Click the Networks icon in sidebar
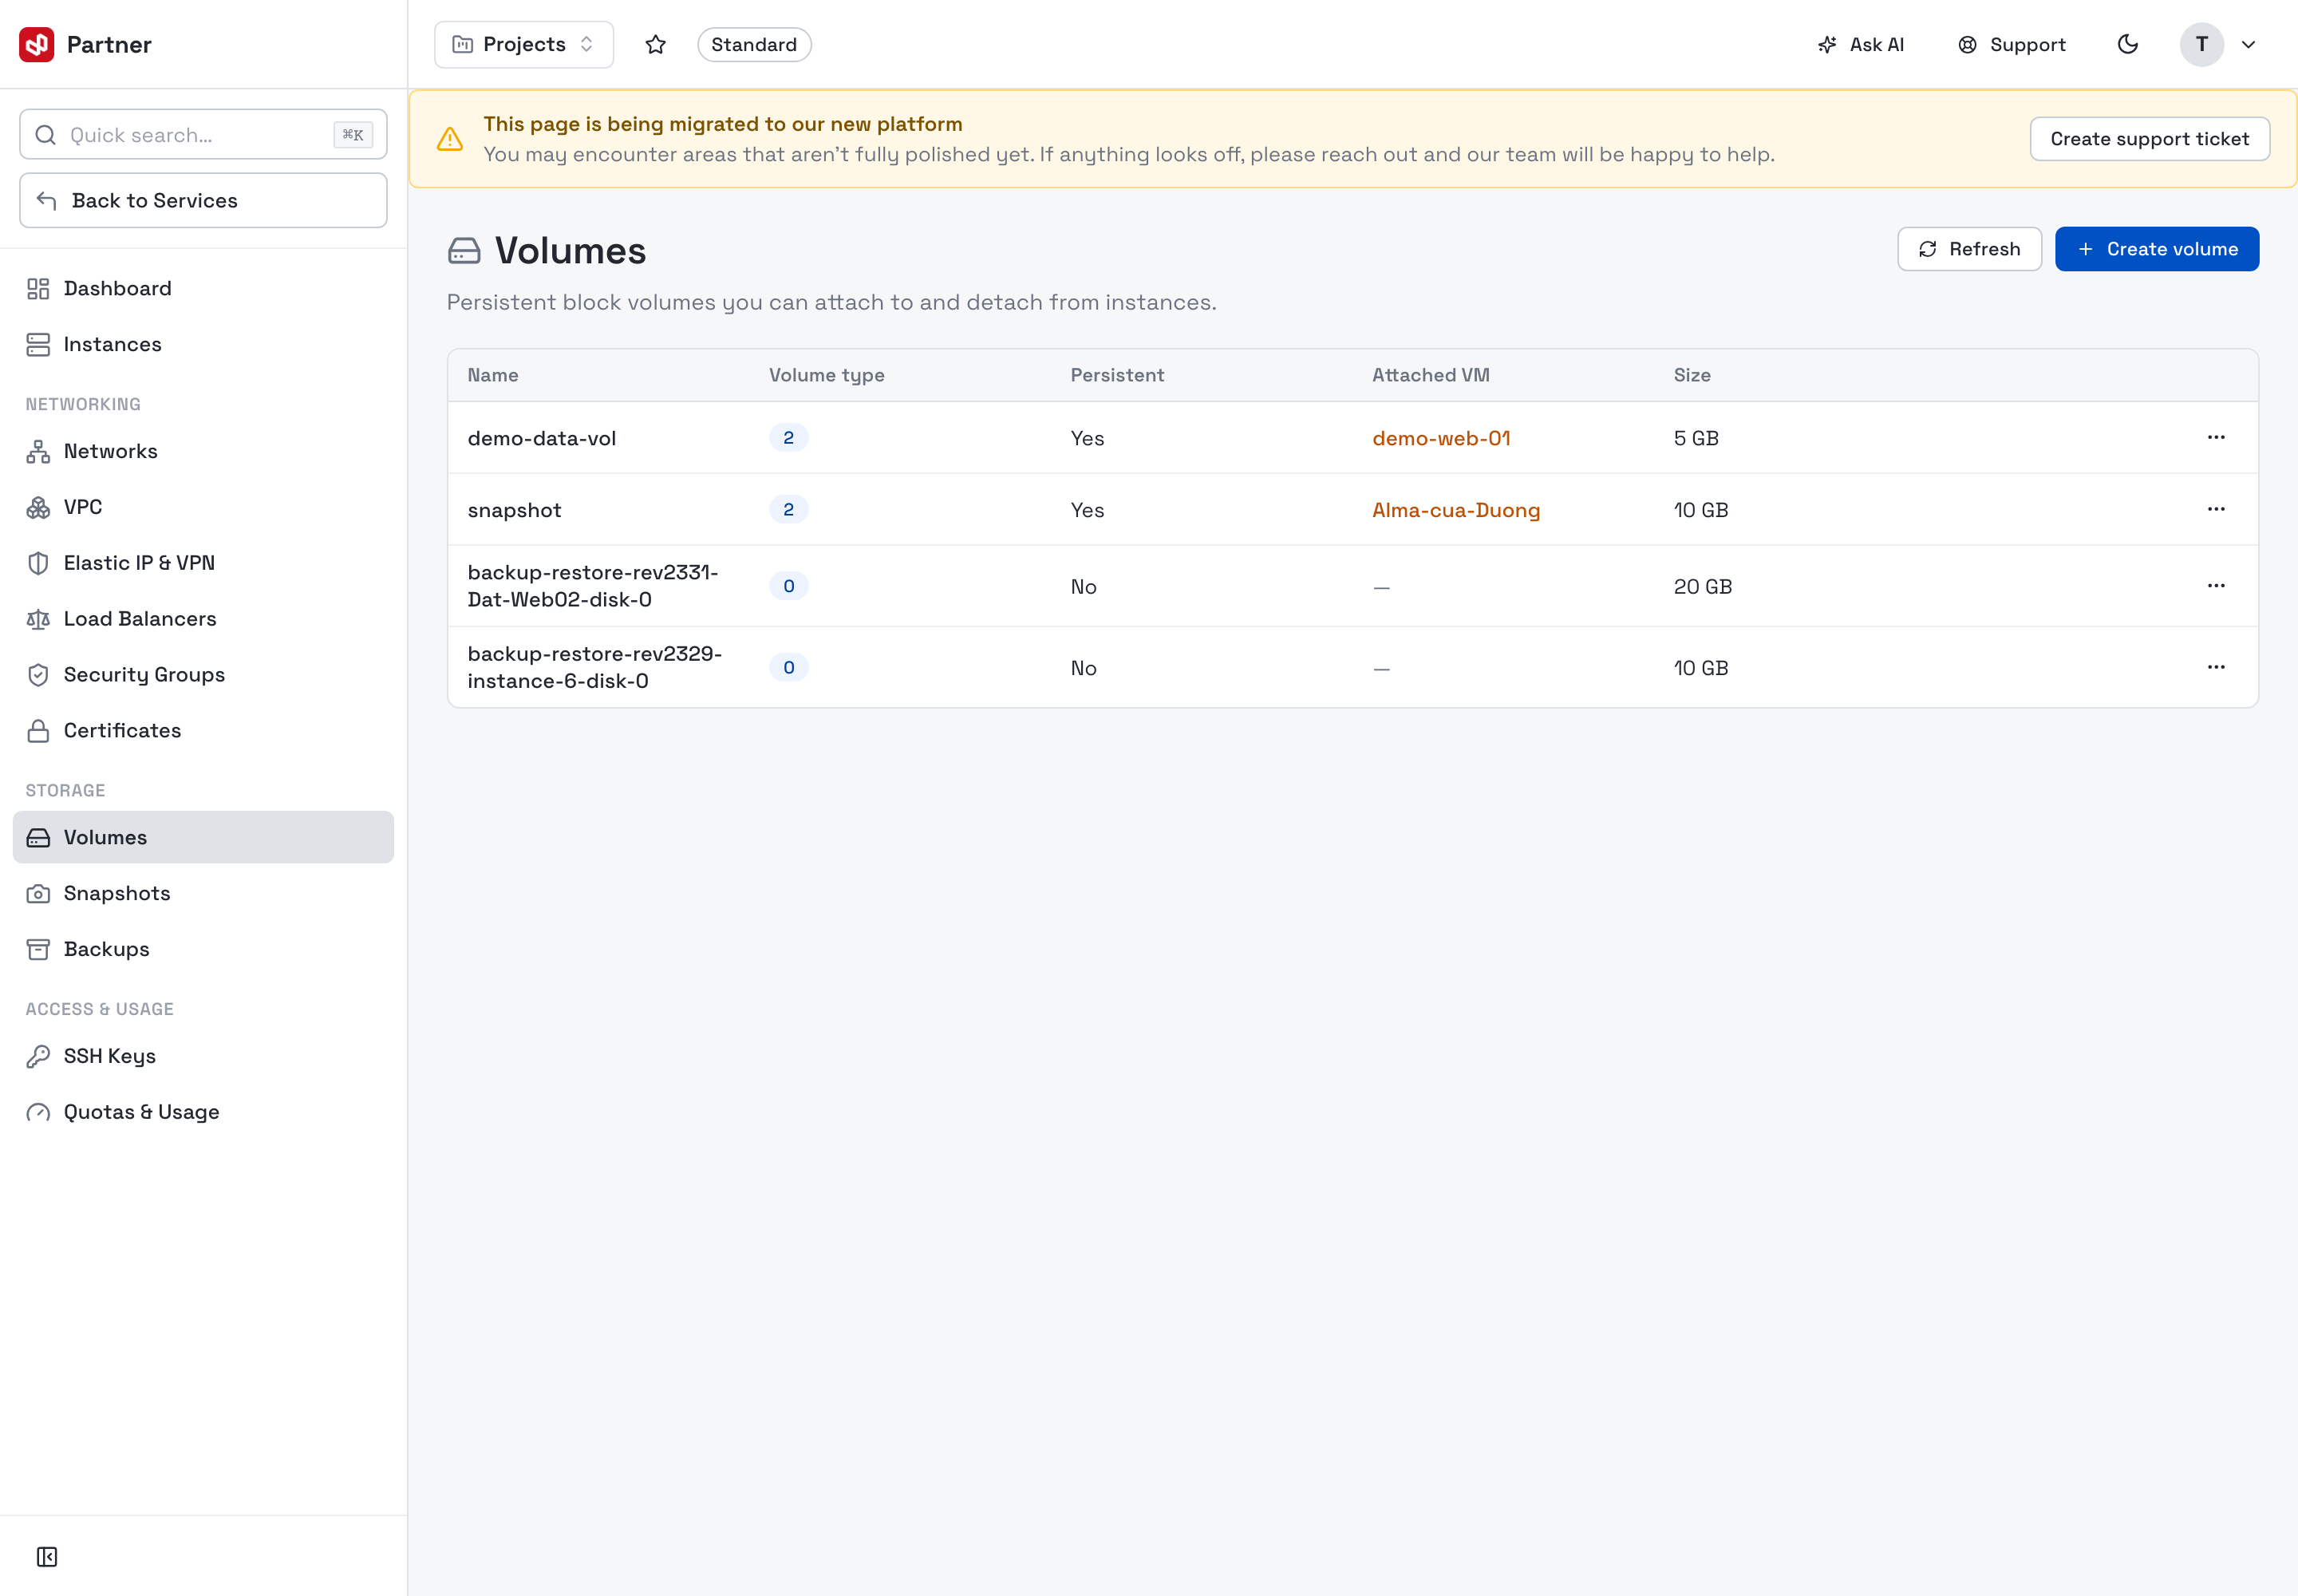2298x1596 pixels. 38,452
